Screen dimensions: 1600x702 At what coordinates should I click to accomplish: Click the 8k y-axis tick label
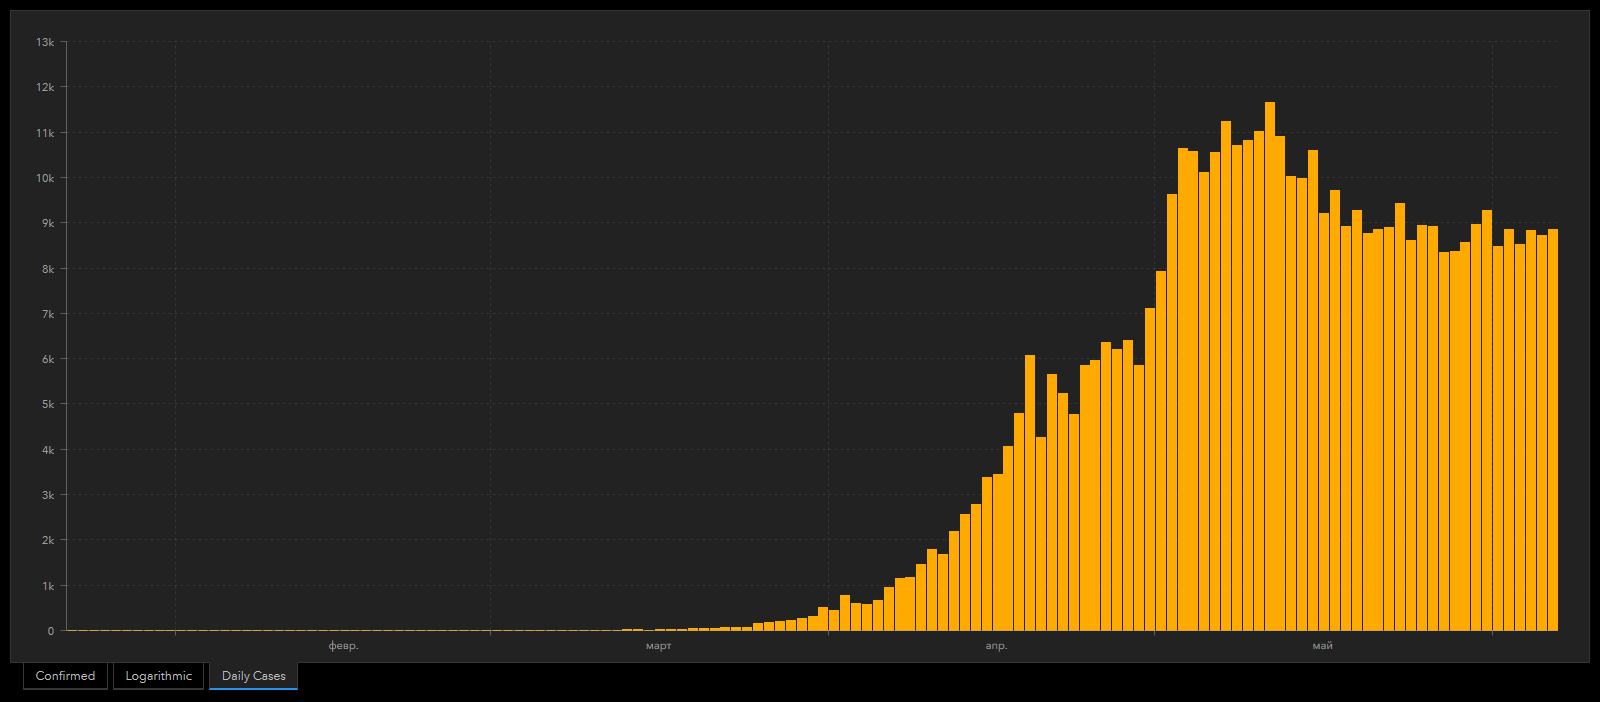[x=47, y=269]
